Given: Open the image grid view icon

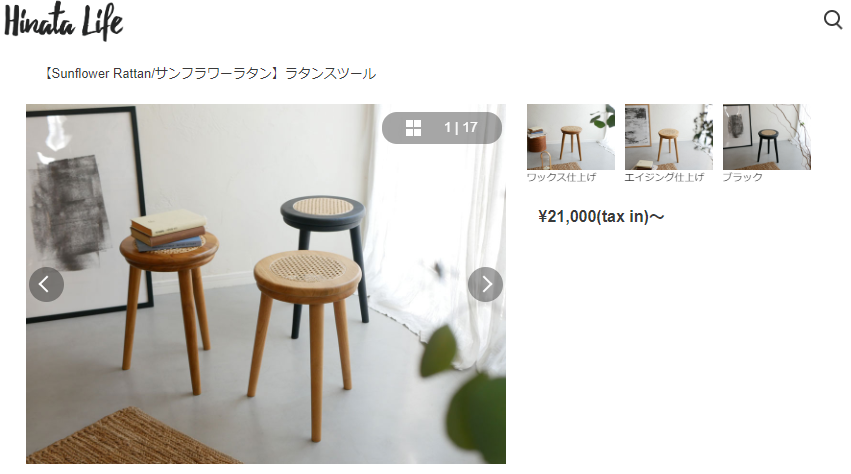Looking at the screenshot, I should [413, 128].
